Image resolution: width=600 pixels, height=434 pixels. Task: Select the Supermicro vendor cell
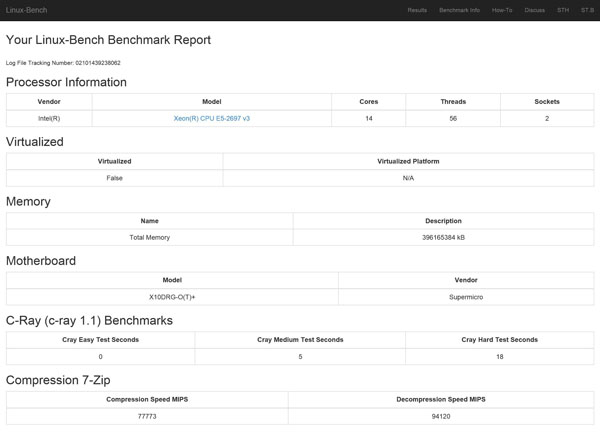pos(466,297)
